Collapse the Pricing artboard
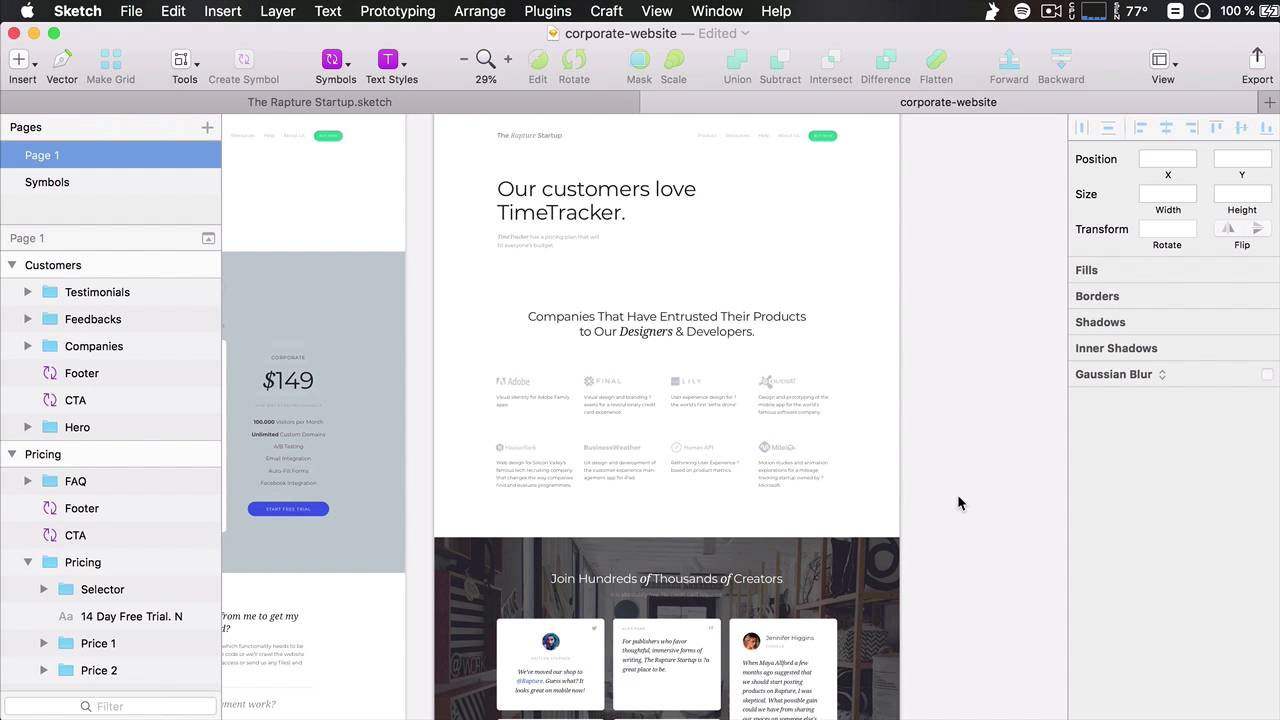The height and width of the screenshot is (720, 1280). 12,454
